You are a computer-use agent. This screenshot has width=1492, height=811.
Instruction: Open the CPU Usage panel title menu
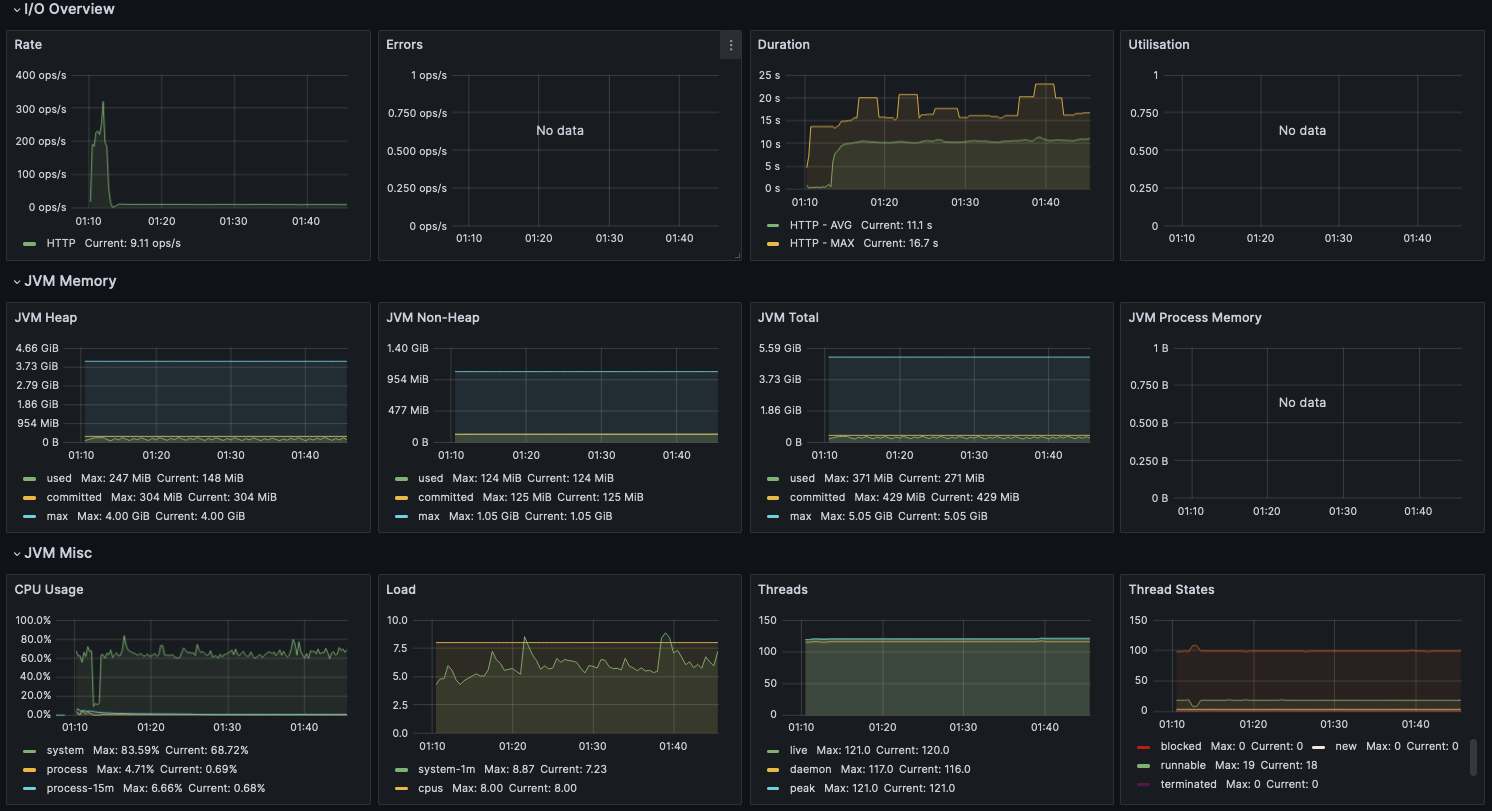point(49,590)
